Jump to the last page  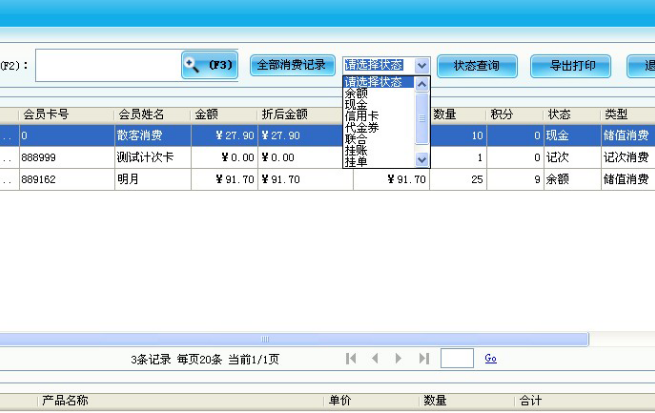(x=424, y=358)
